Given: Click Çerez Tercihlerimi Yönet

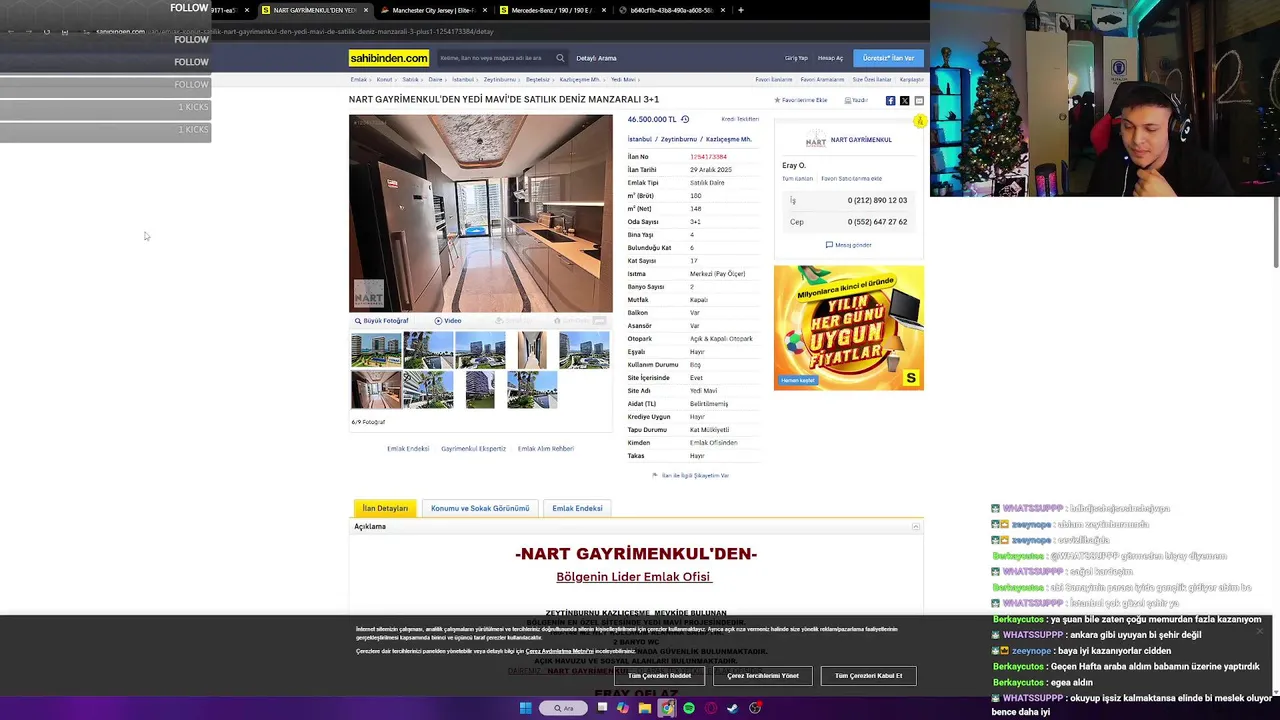Looking at the screenshot, I should pos(763,675).
